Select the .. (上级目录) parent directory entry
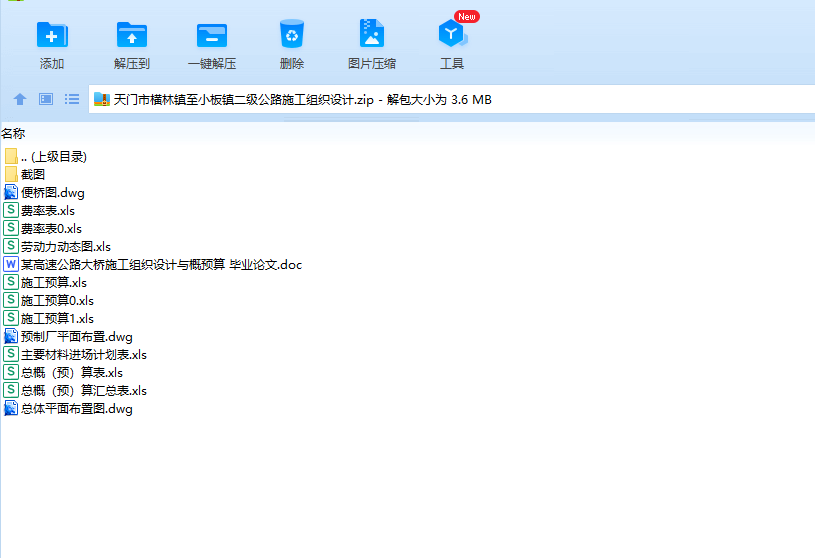This screenshot has height=558, width=815. 54,156
